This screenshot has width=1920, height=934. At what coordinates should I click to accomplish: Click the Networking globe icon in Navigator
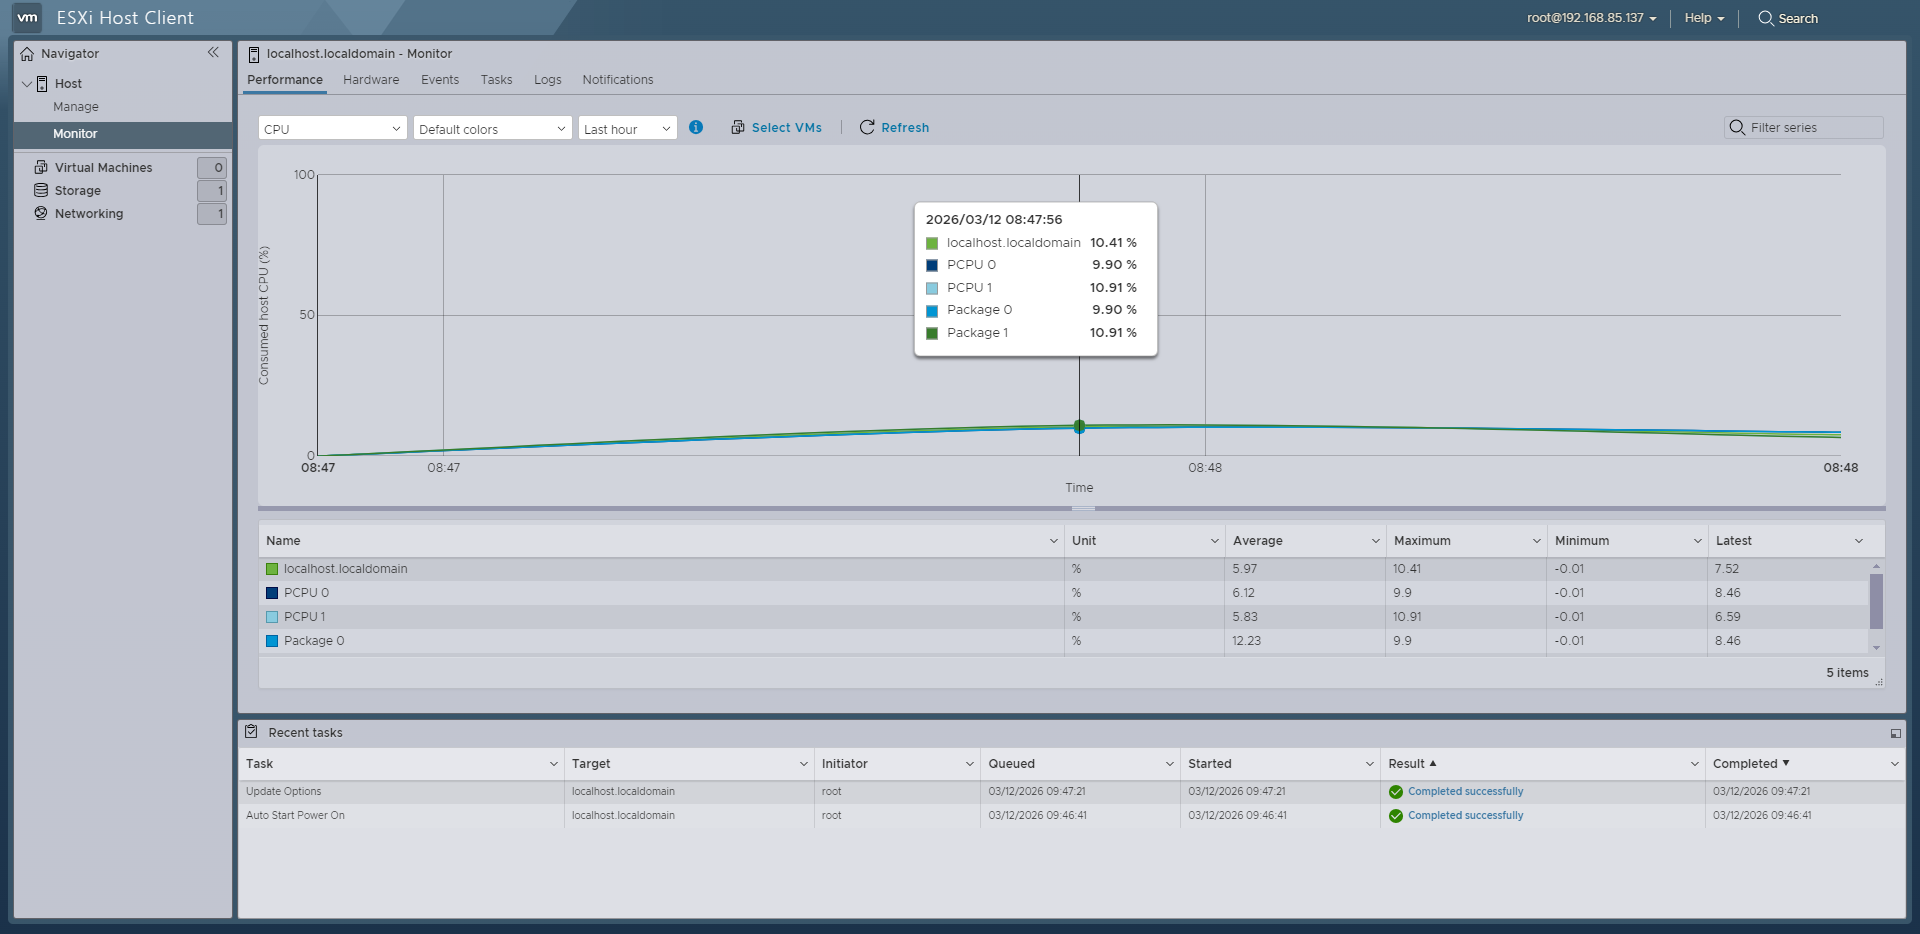tap(40, 213)
